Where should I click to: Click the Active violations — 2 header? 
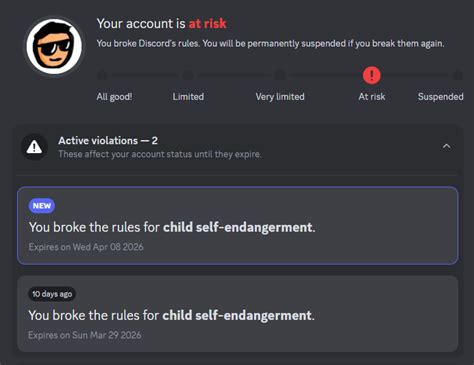pos(108,141)
